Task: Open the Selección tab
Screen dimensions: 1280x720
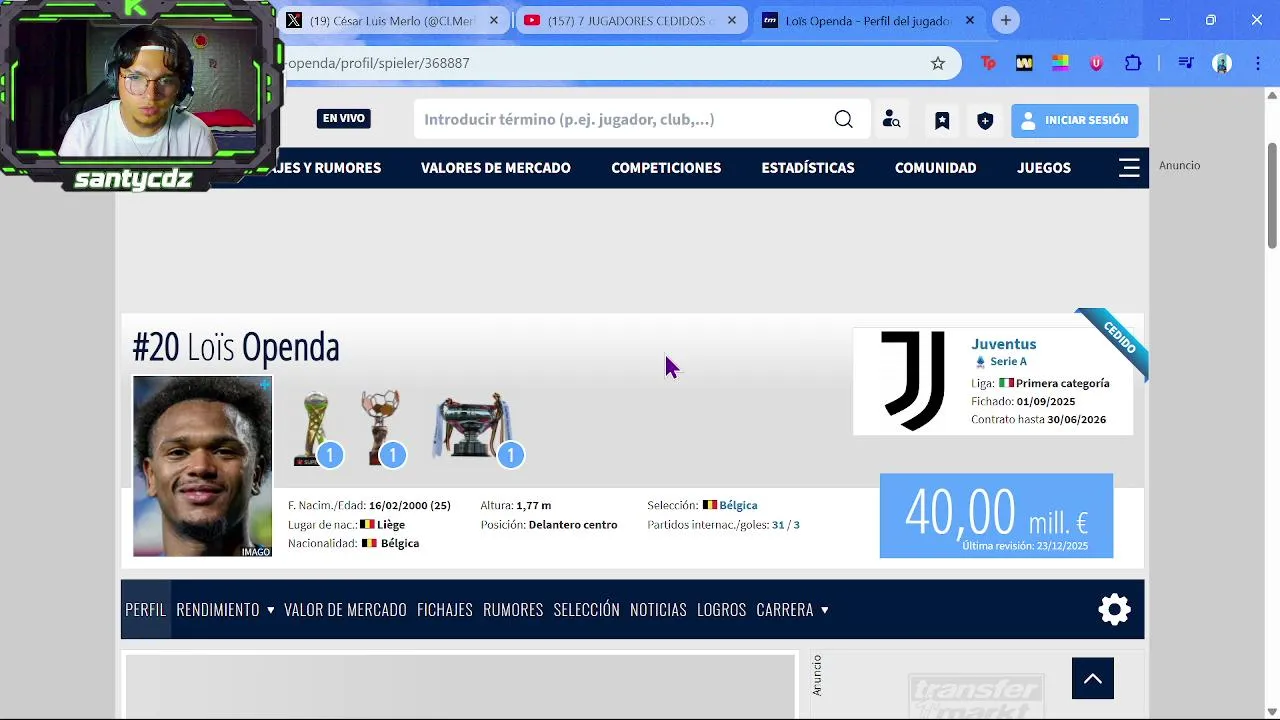Action: point(587,610)
